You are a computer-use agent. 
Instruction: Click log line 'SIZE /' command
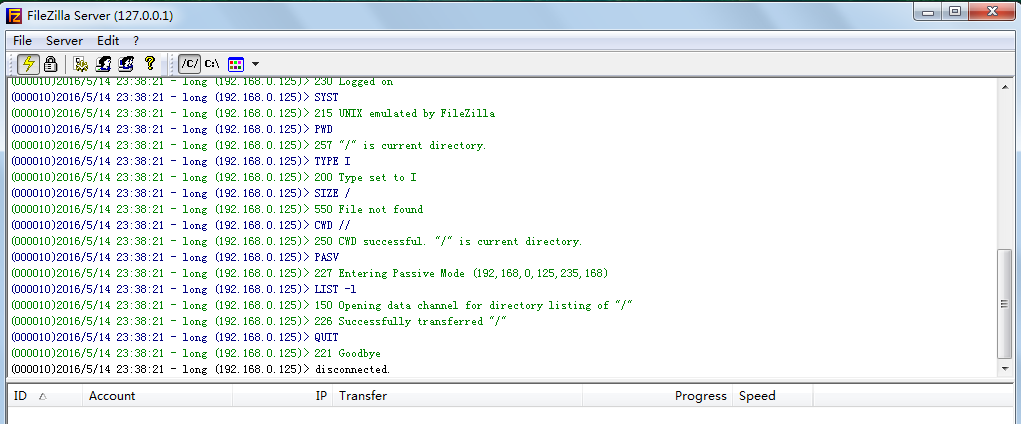(x=180, y=193)
